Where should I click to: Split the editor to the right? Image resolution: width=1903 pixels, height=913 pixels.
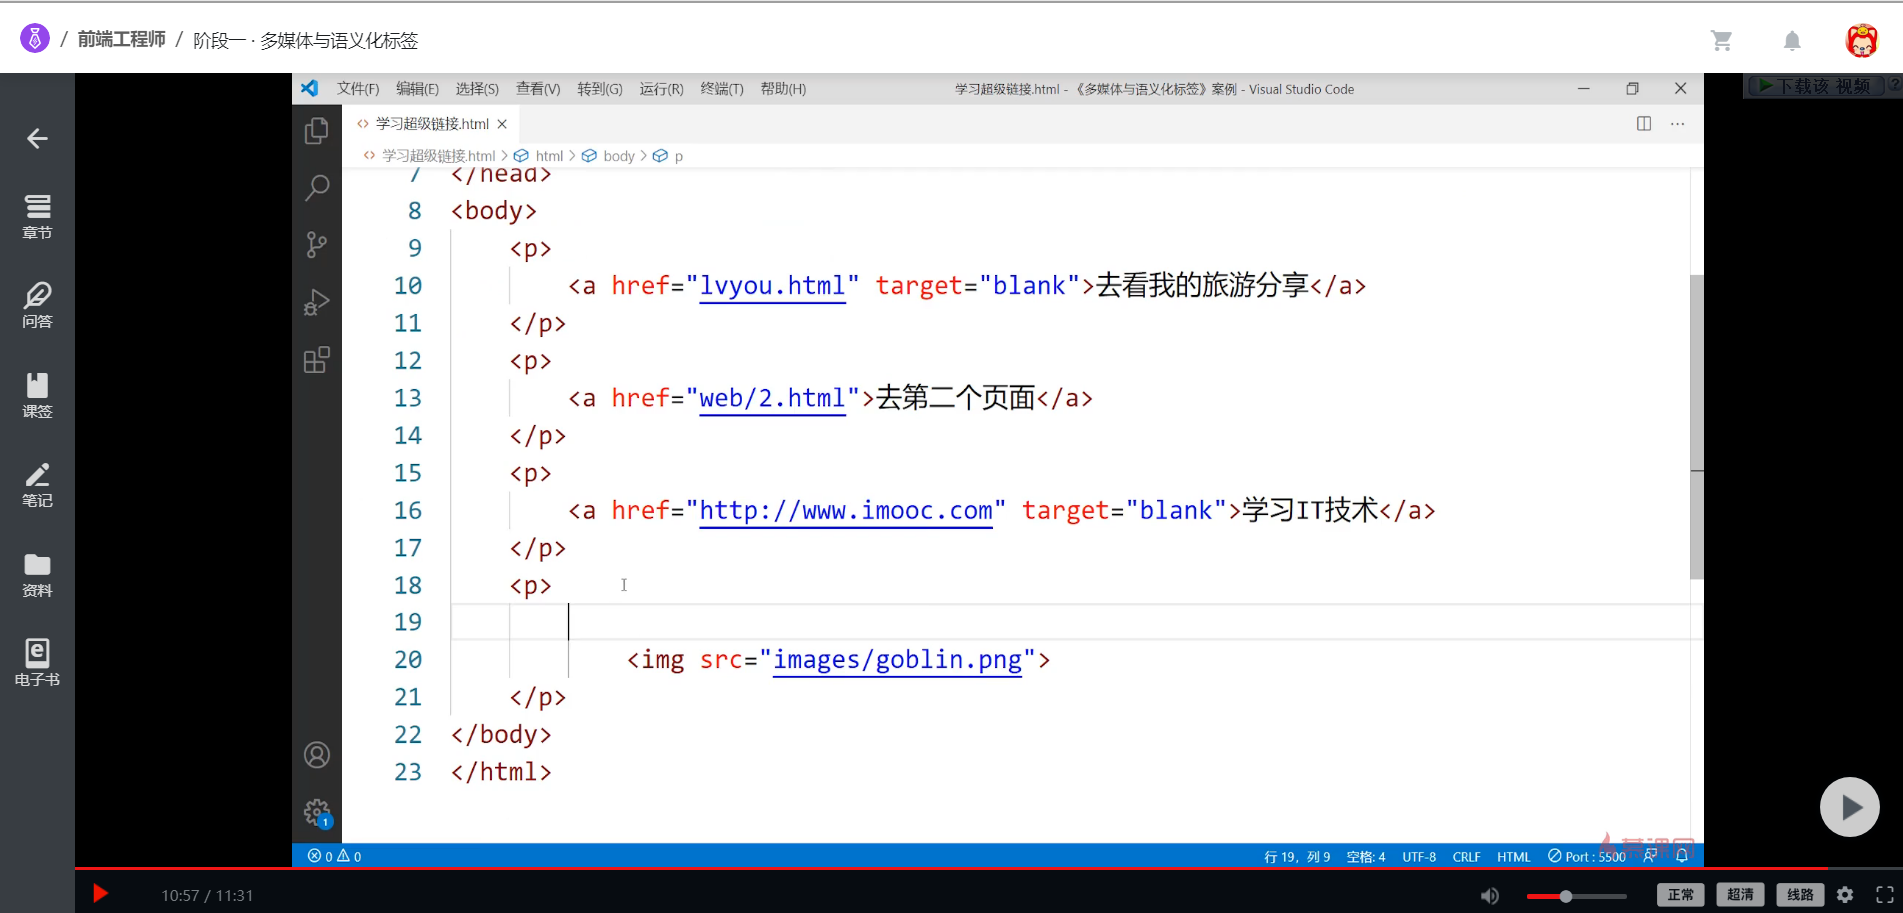1644,124
